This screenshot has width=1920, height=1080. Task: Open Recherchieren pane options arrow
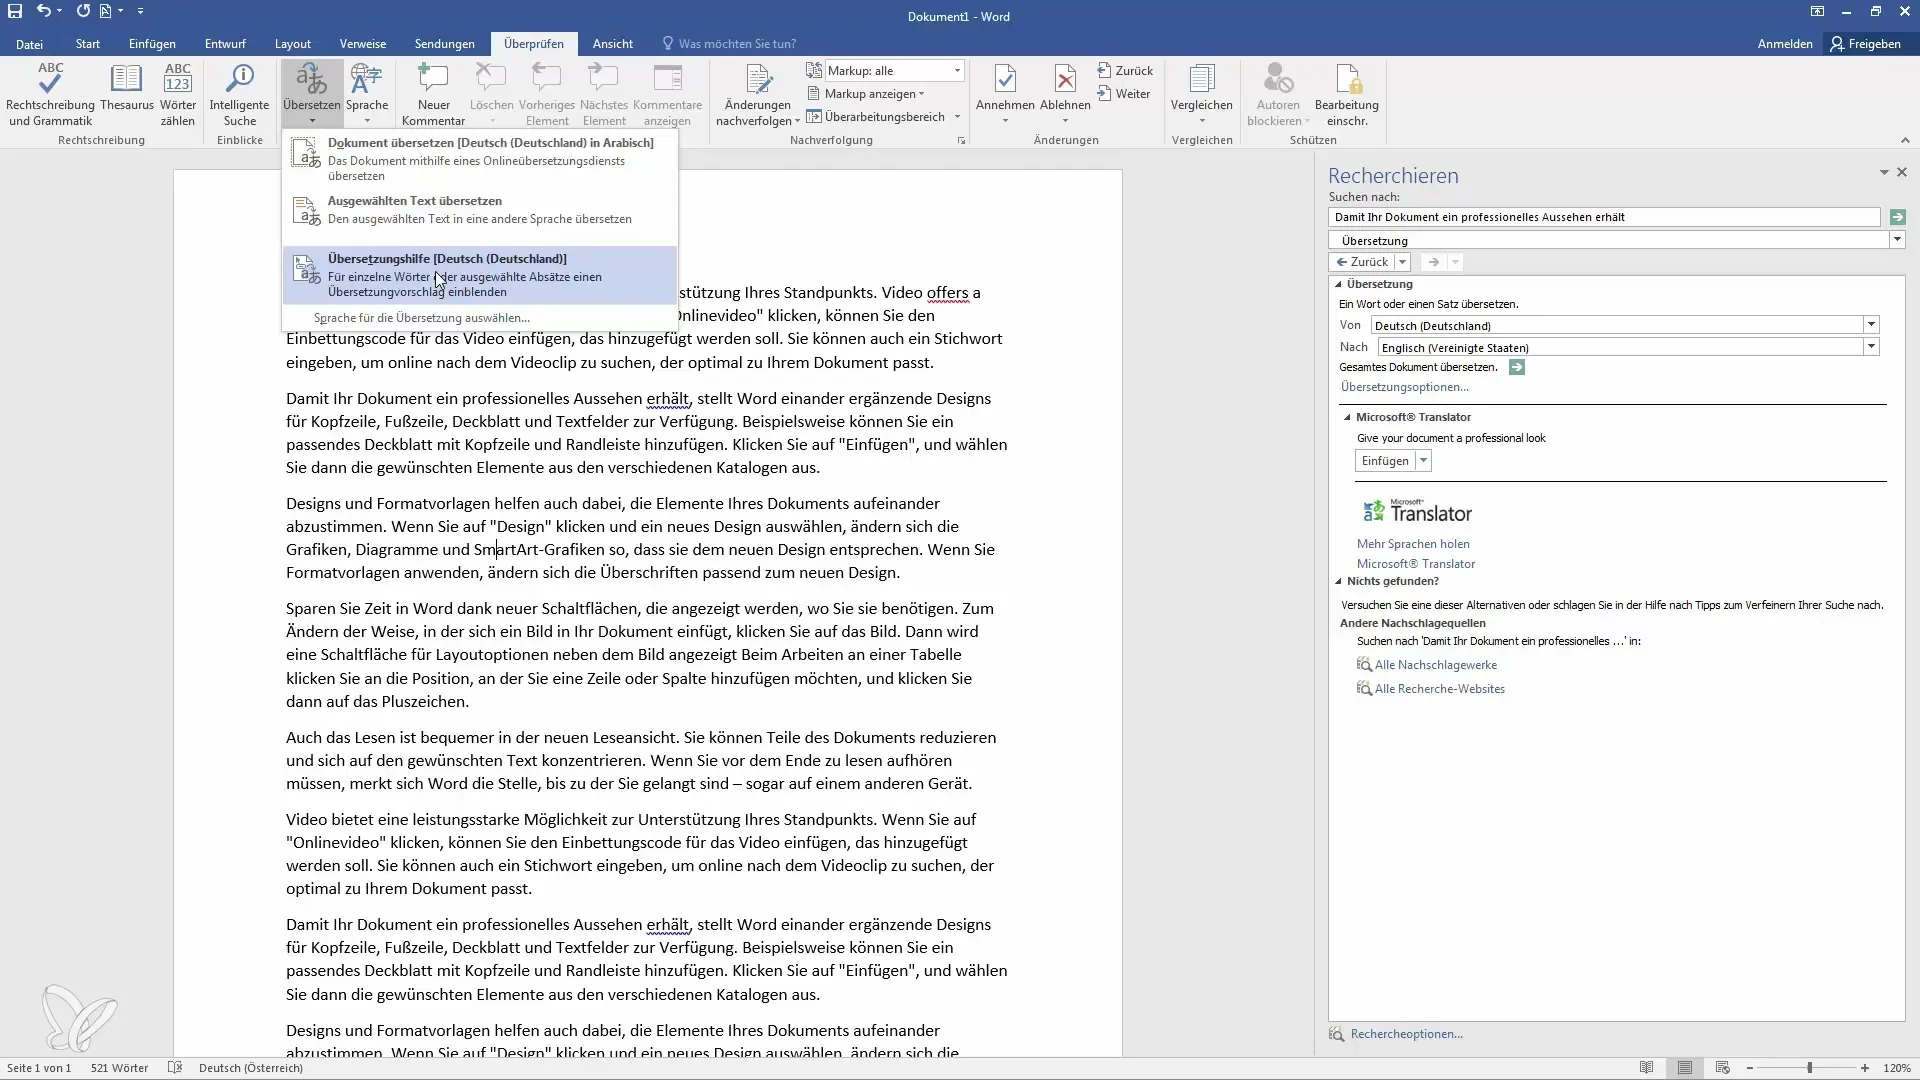click(x=1884, y=173)
